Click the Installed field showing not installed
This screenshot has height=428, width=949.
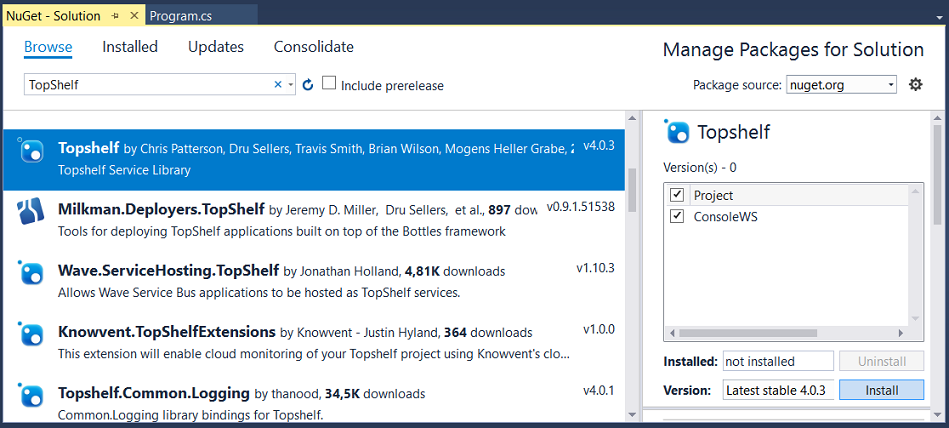(777, 361)
